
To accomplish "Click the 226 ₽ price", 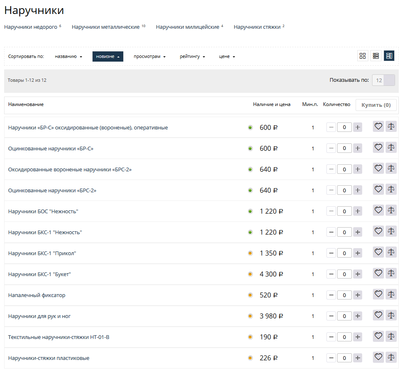I will point(269,358).
